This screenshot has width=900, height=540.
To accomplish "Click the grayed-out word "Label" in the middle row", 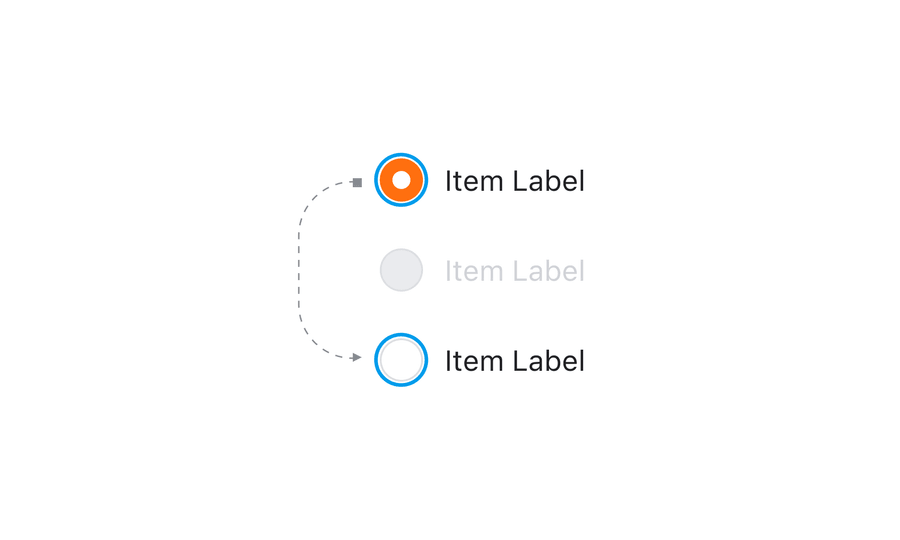I will pos(548,271).
